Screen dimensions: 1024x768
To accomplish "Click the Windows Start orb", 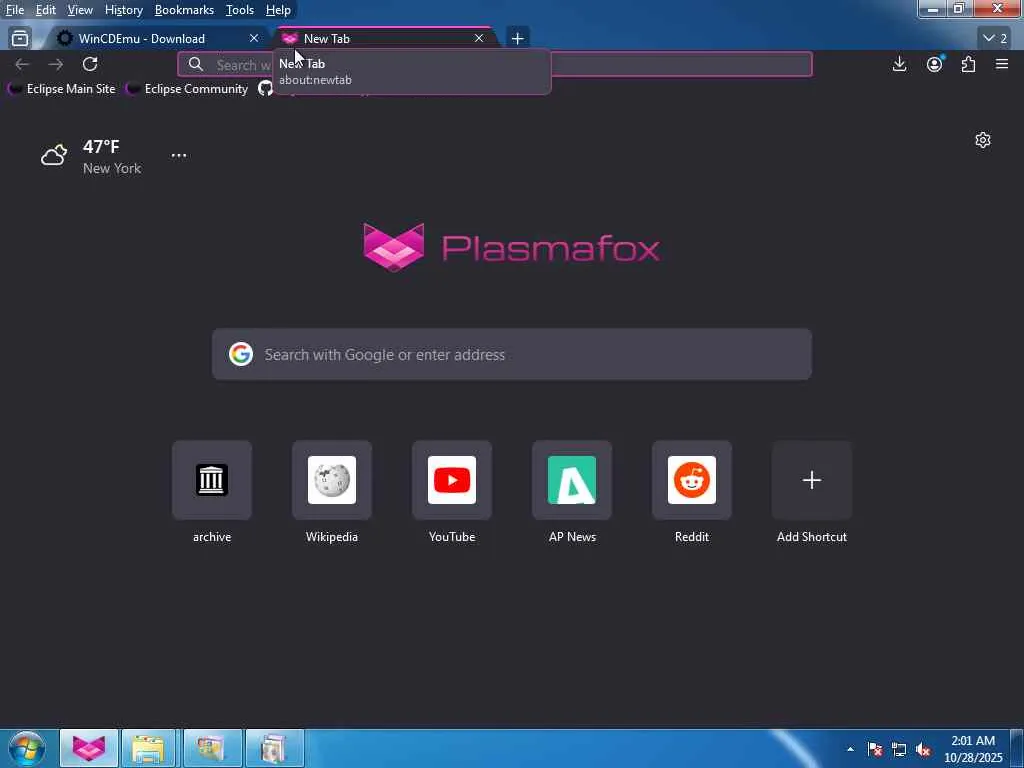I will point(27,748).
